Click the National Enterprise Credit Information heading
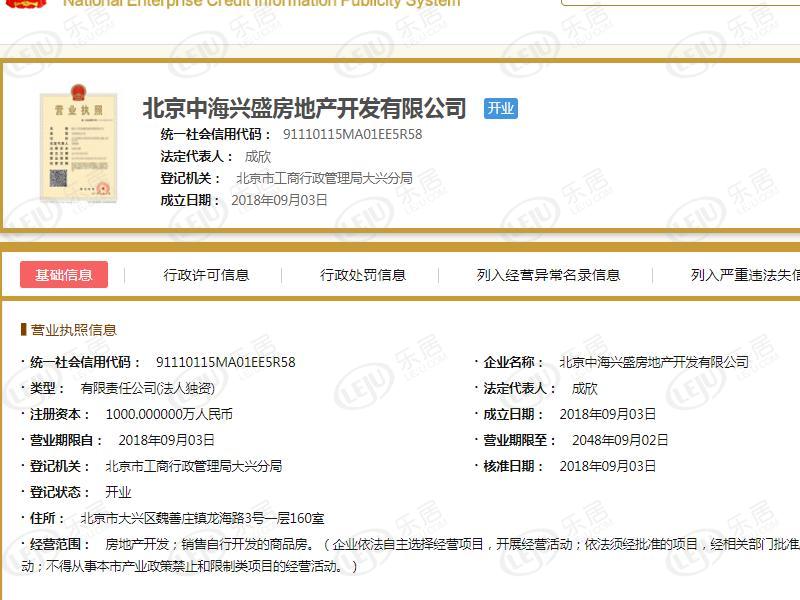 261,3
